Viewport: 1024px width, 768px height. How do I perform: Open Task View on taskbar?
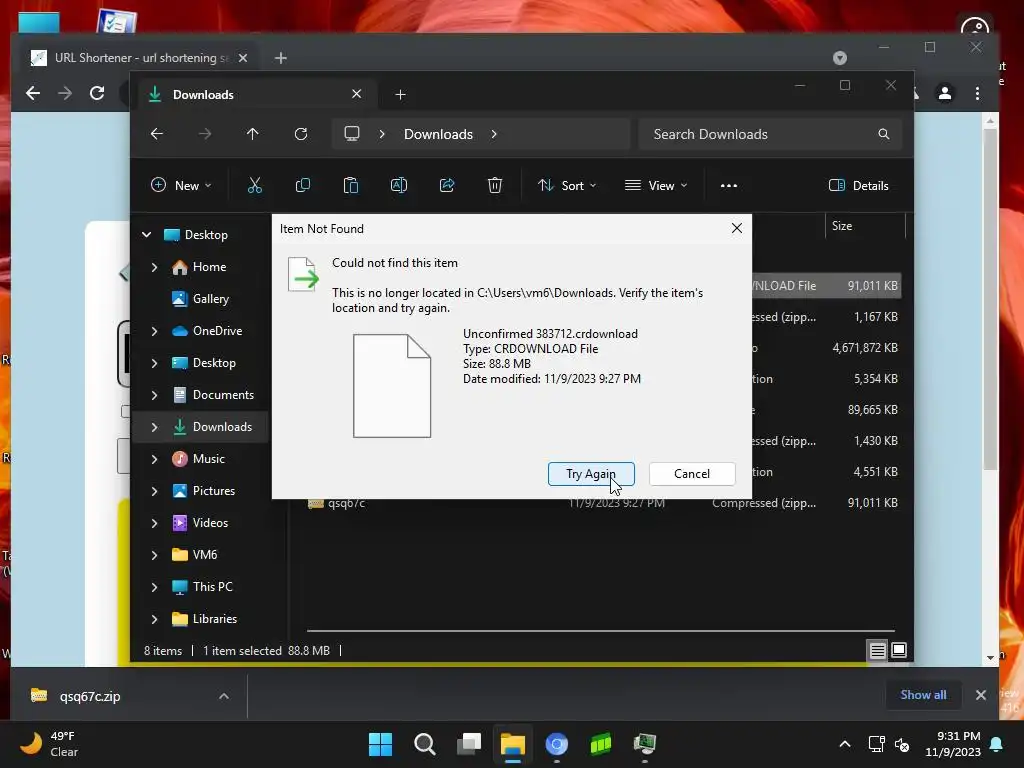469,744
